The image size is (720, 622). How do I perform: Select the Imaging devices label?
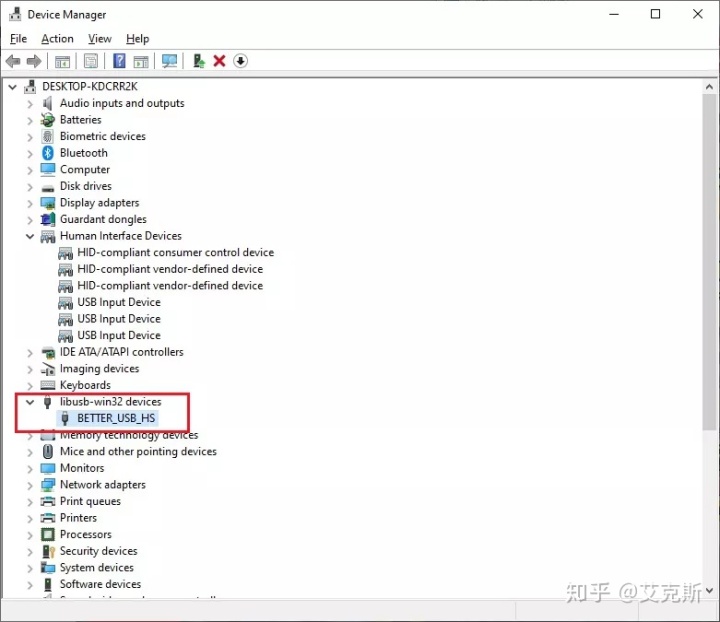tap(100, 369)
